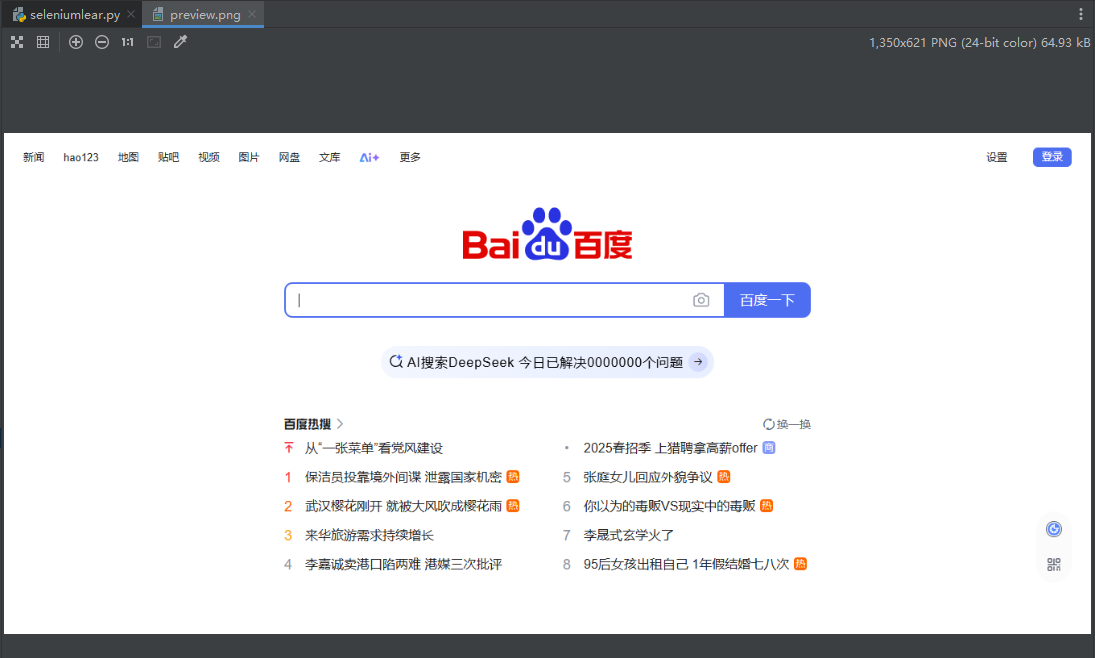Screen dimensions: 1095x658
Task: Open the 网盘 link
Action: coord(289,157)
